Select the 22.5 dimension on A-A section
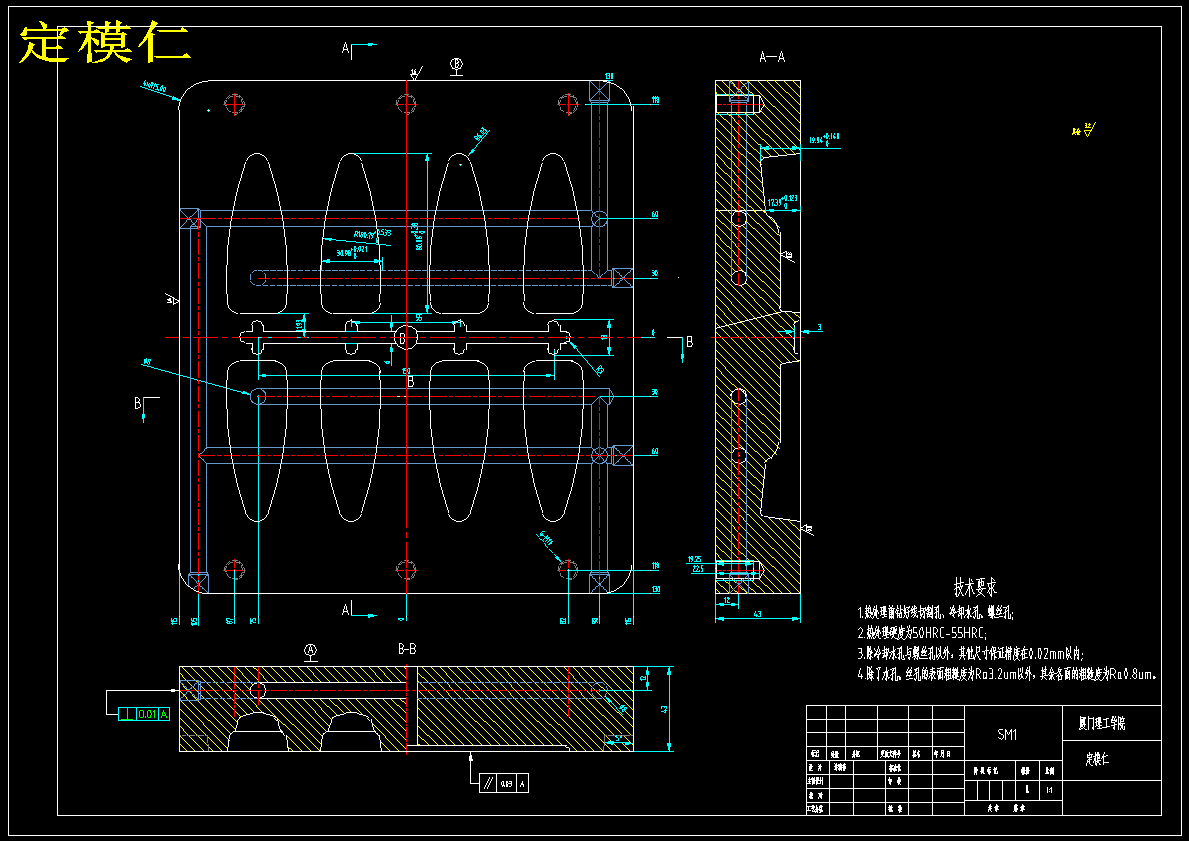Viewport: 1189px width, 841px height. click(697, 568)
